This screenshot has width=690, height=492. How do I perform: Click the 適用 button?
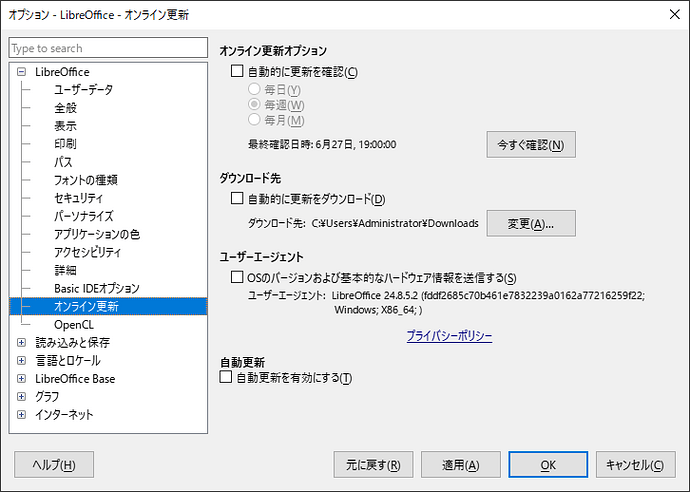461,465
